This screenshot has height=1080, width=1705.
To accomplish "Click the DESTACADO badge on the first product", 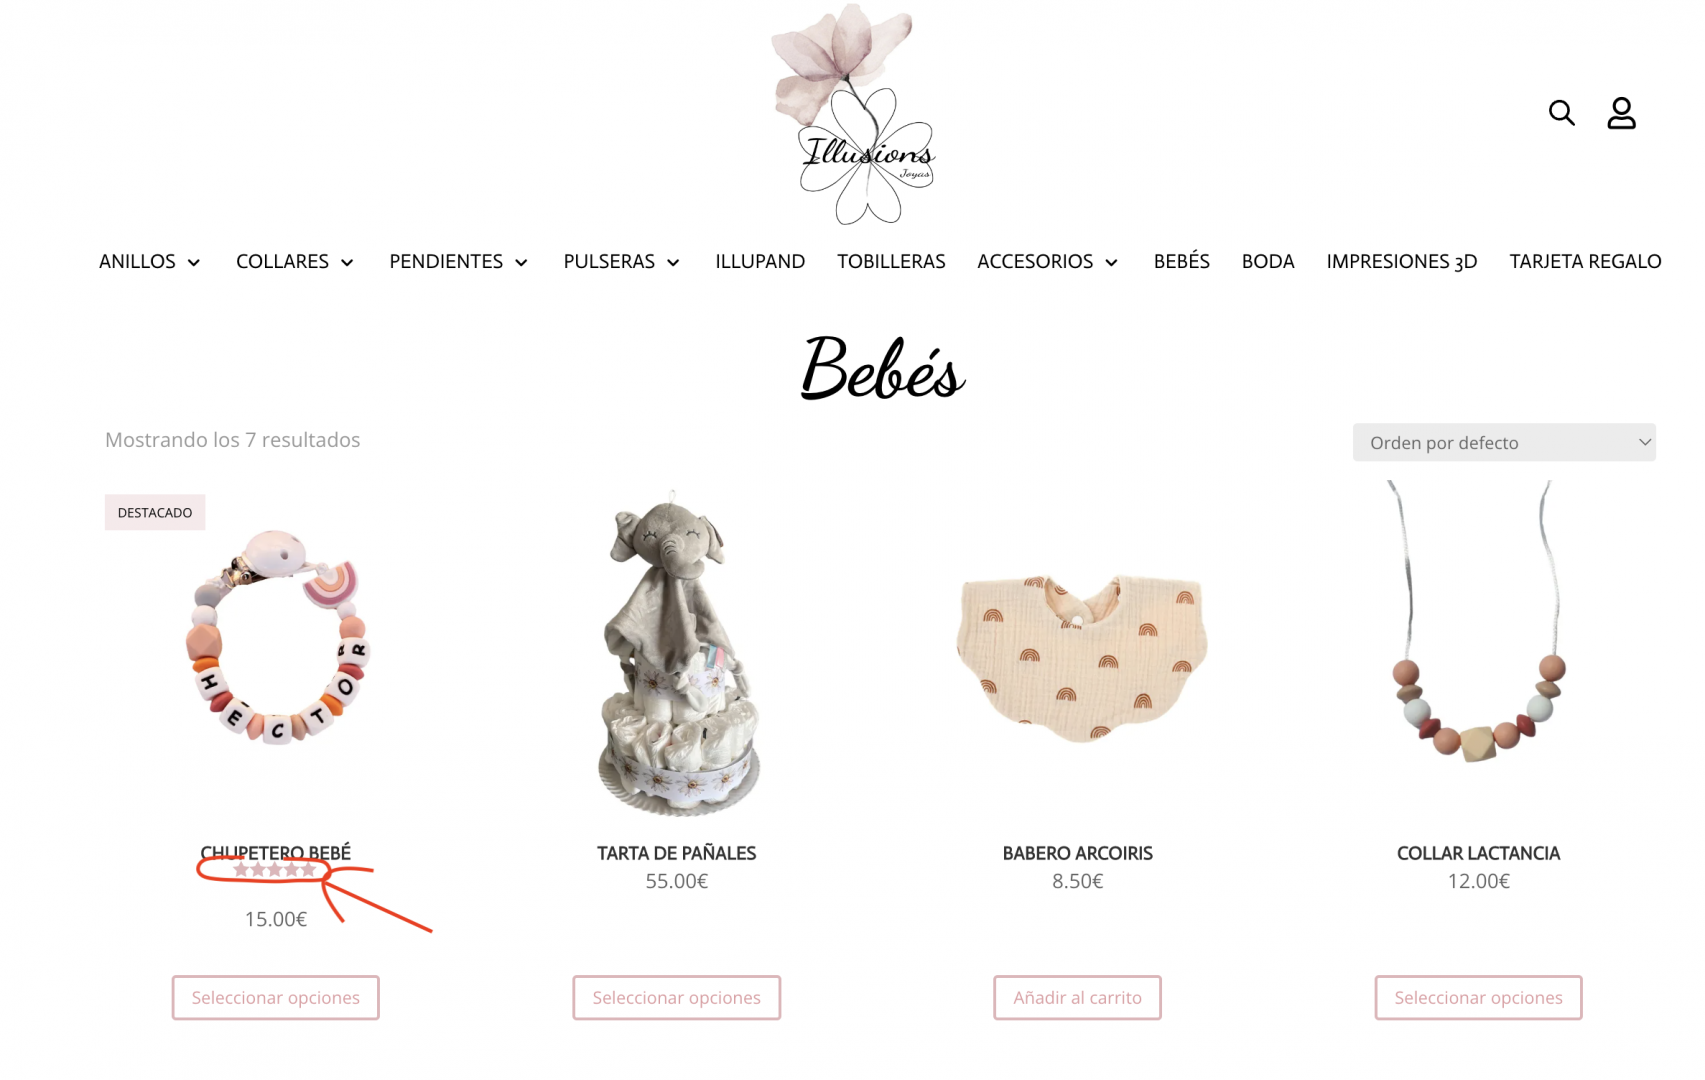I will (x=155, y=512).
